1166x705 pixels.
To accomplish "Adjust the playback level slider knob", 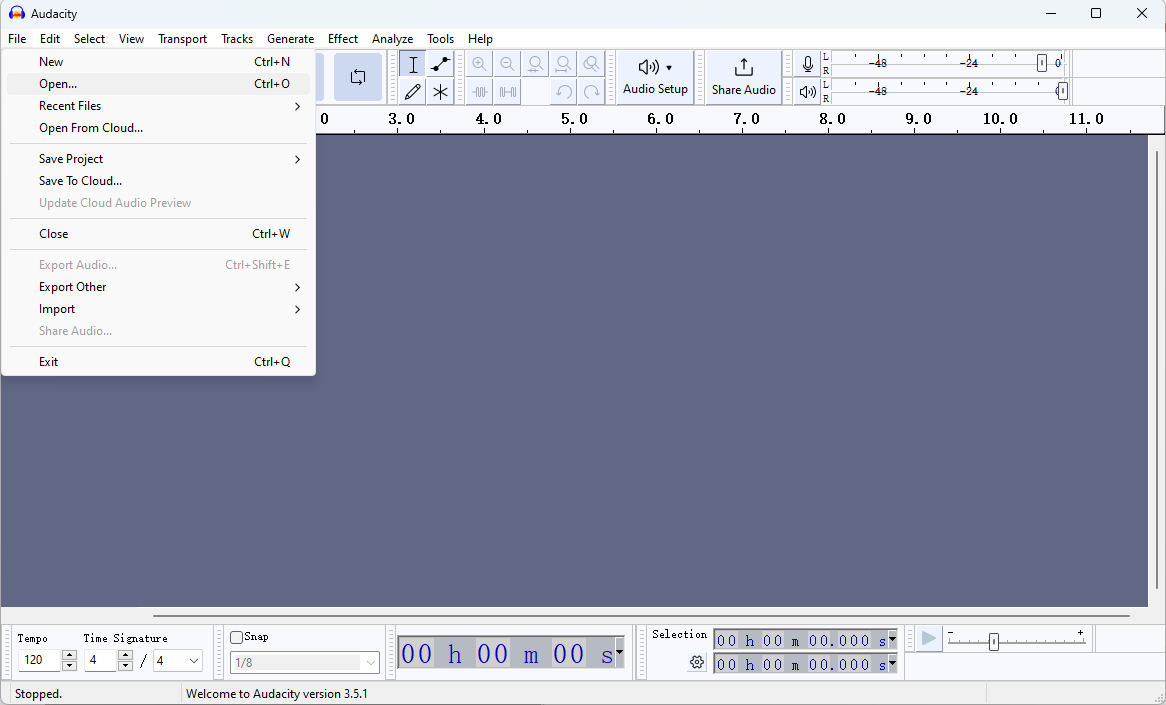I will click(x=1063, y=91).
